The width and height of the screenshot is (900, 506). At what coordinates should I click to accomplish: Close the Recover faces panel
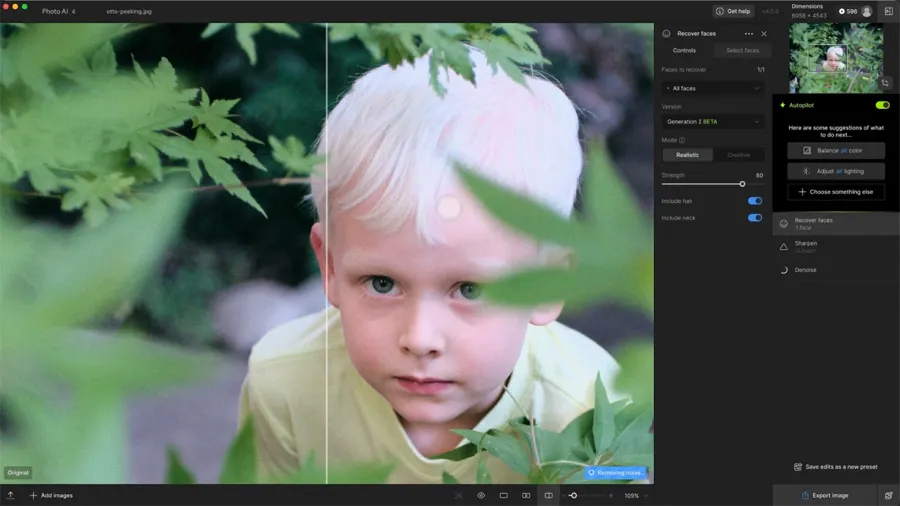pyautogui.click(x=764, y=34)
